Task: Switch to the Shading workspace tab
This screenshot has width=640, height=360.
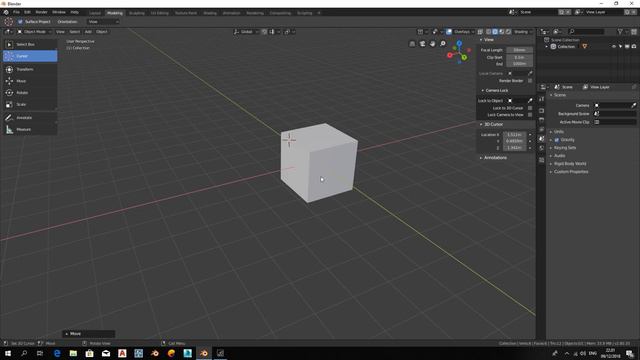Action: click(x=210, y=13)
